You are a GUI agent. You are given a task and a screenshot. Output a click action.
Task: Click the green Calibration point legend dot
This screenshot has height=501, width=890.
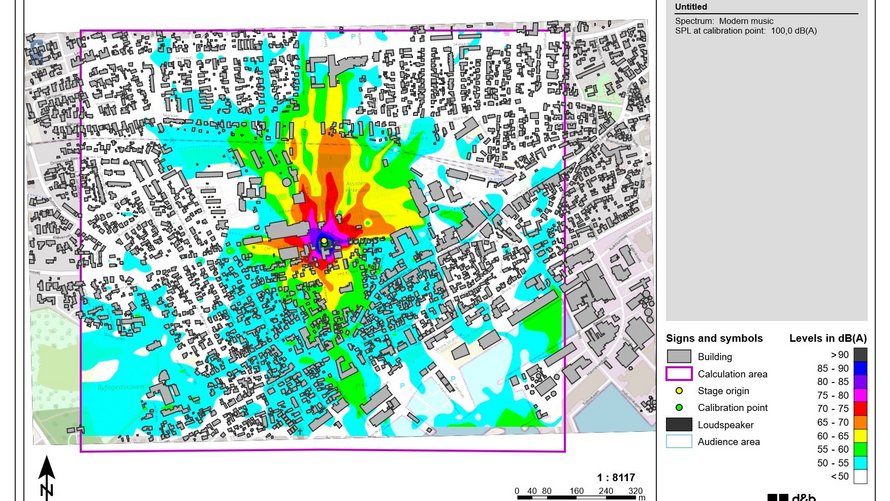tap(679, 407)
